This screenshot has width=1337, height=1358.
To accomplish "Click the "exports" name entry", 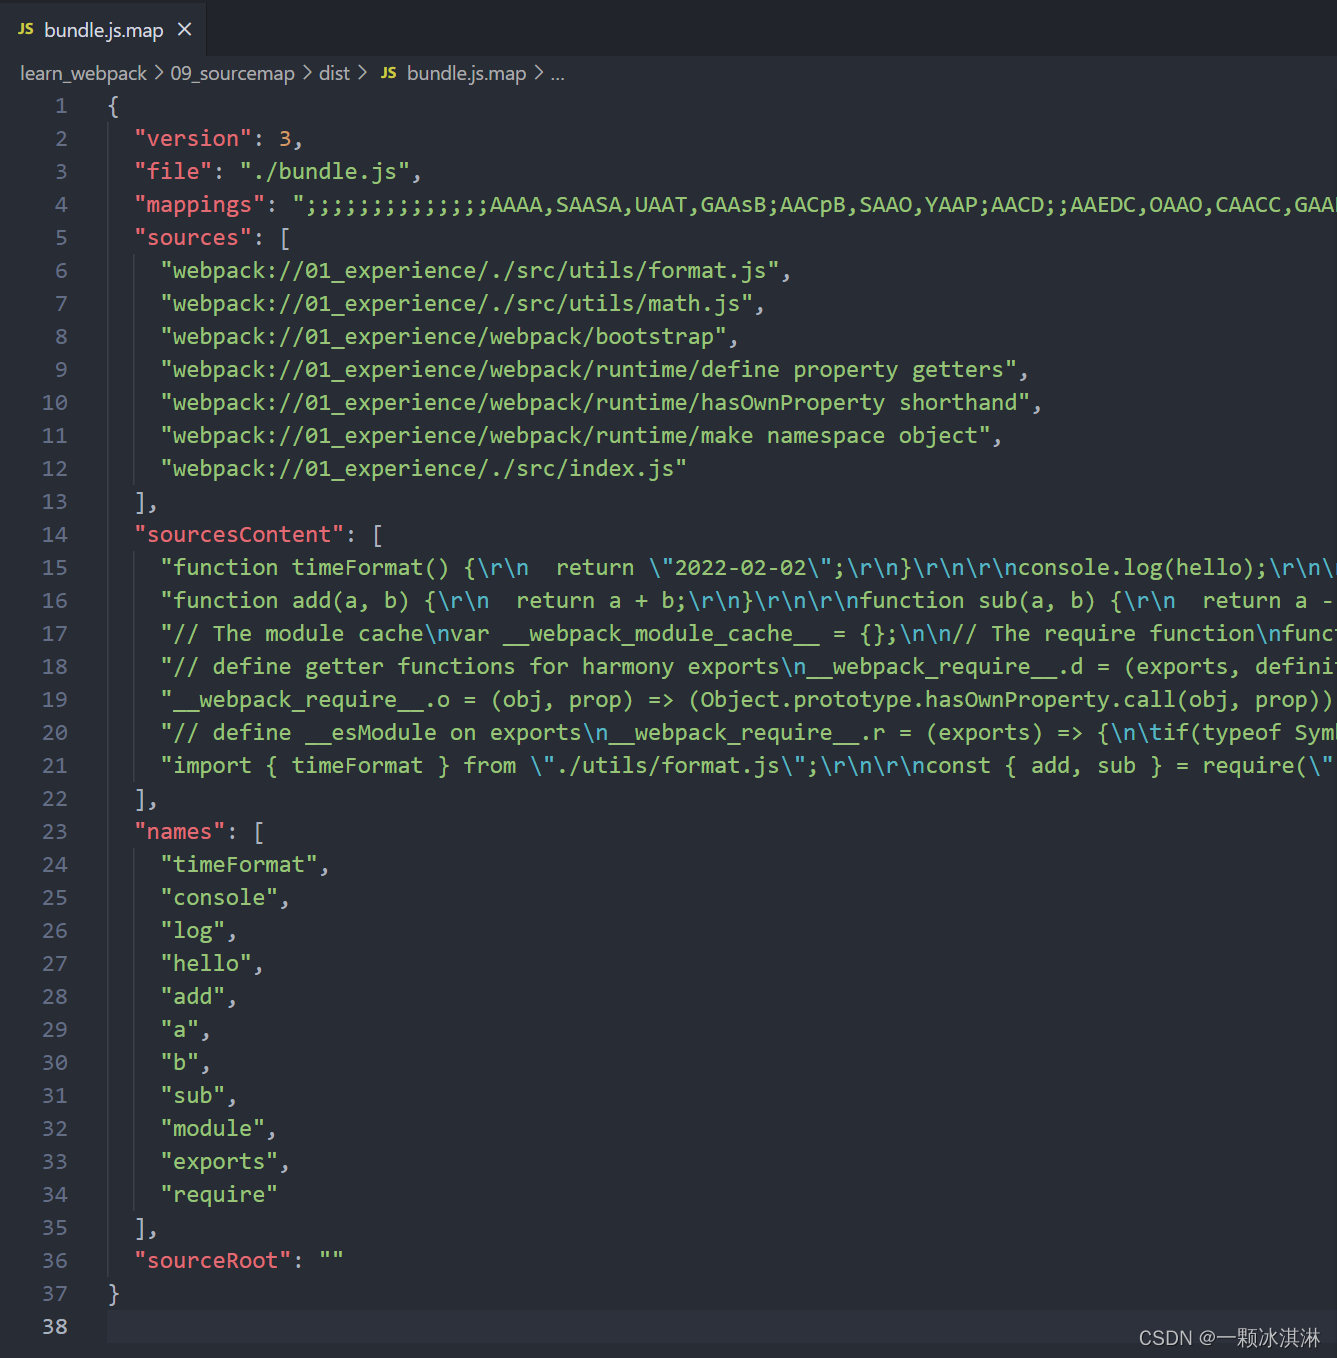I will (219, 1162).
